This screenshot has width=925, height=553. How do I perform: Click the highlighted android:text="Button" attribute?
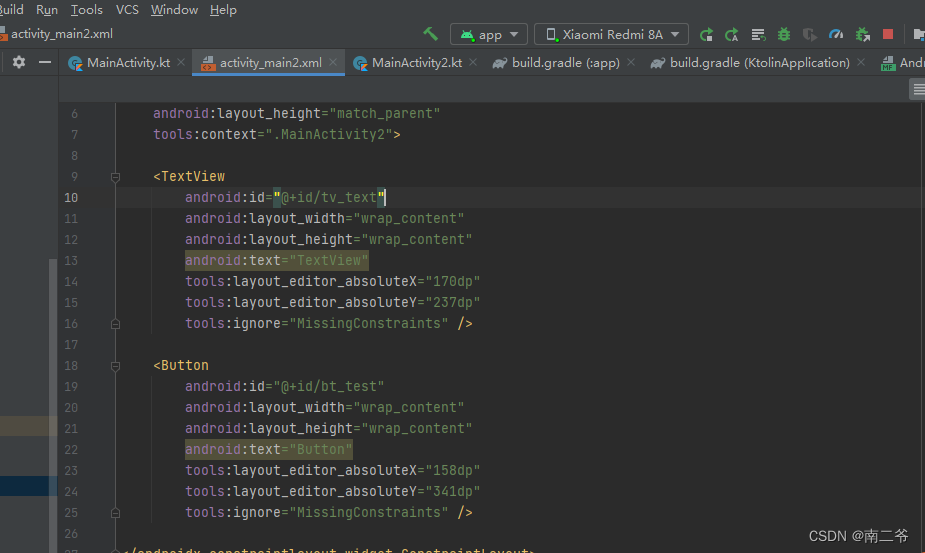[268, 449]
